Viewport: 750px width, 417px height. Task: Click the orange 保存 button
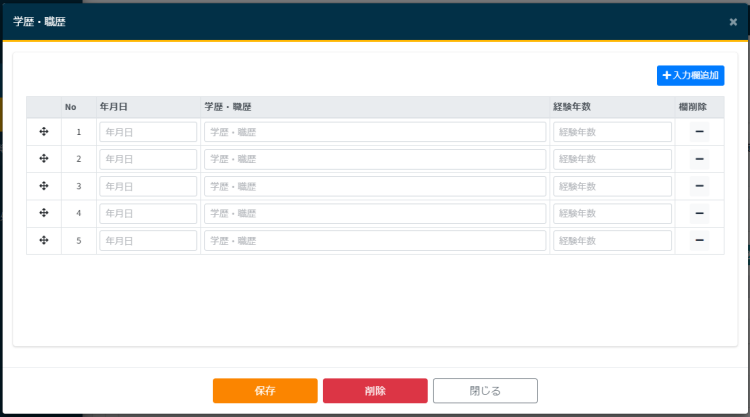tap(265, 391)
